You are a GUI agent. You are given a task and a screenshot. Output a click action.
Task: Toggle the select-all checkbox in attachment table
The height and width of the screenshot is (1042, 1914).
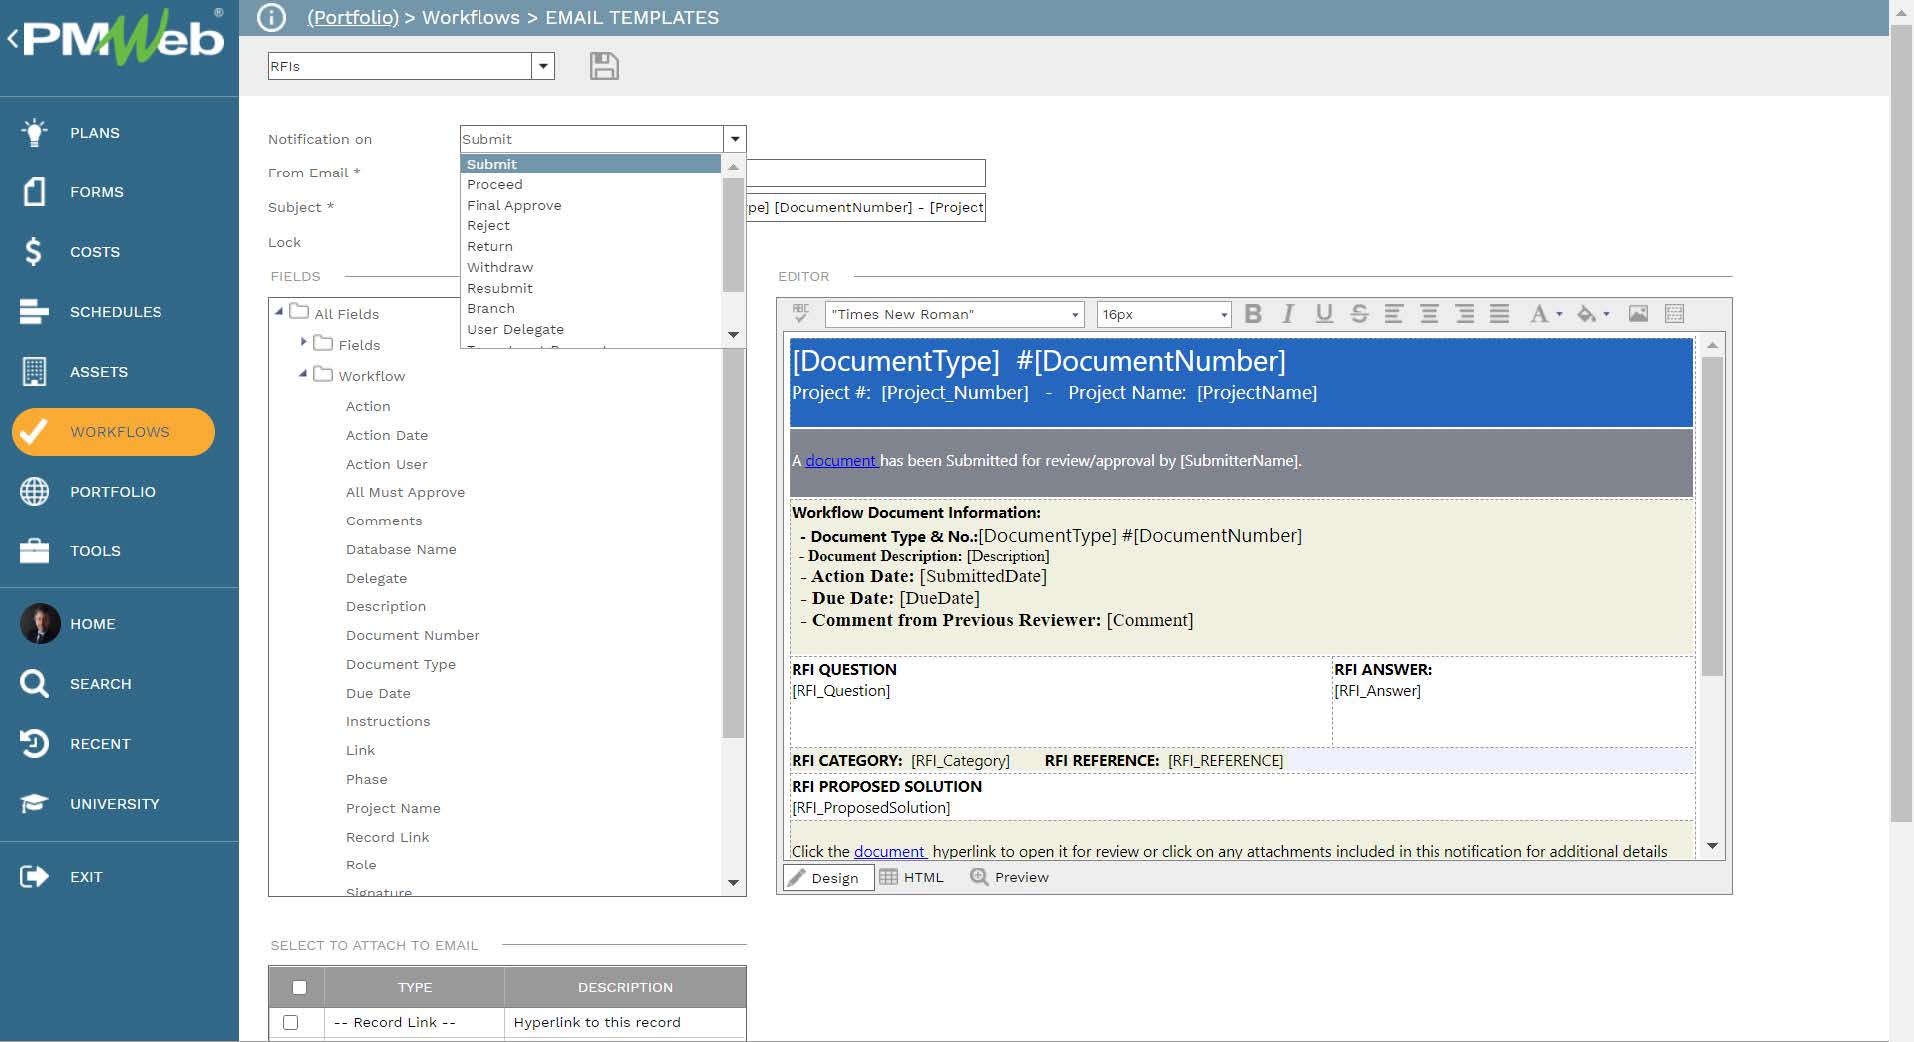pos(298,987)
